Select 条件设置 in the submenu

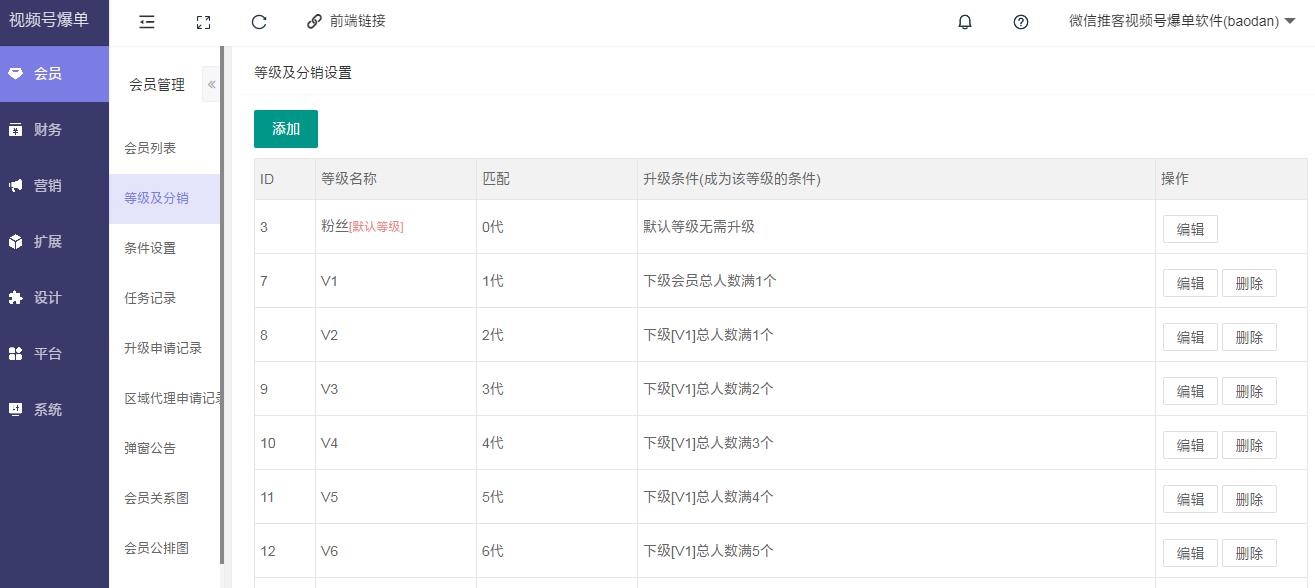click(150, 248)
